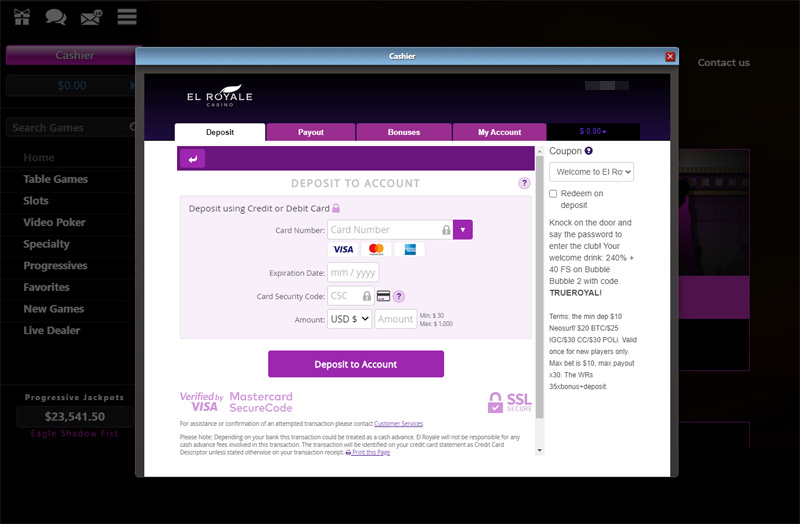This screenshot has width=800, height=524.
Task: Open the hamburger menu icon
Action: point(127,16)
